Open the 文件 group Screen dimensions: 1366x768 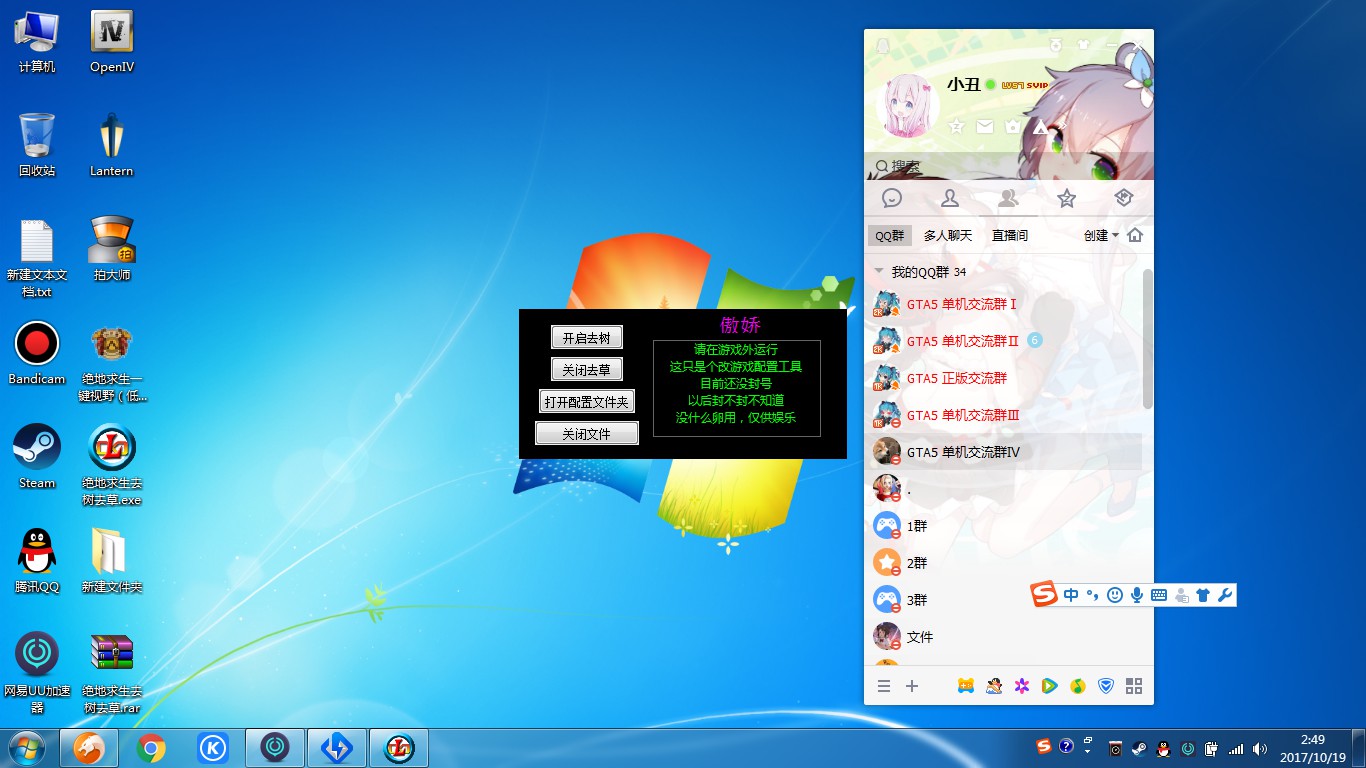coord(1004,637)
